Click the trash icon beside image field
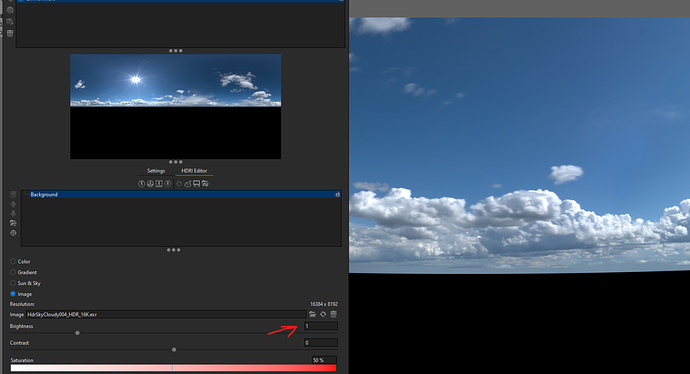The width and height of the screenshot is (690, 374). coord(334,314)
